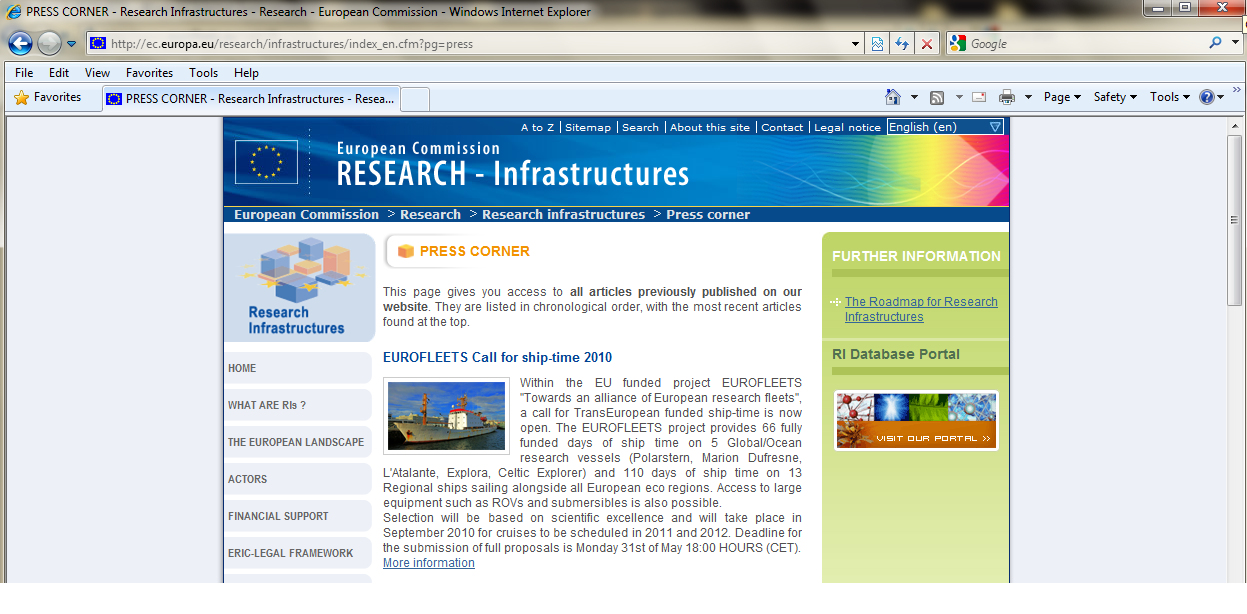
Task: Open the Favorites menu in menu bar
Action: click(x=149, y=73)
